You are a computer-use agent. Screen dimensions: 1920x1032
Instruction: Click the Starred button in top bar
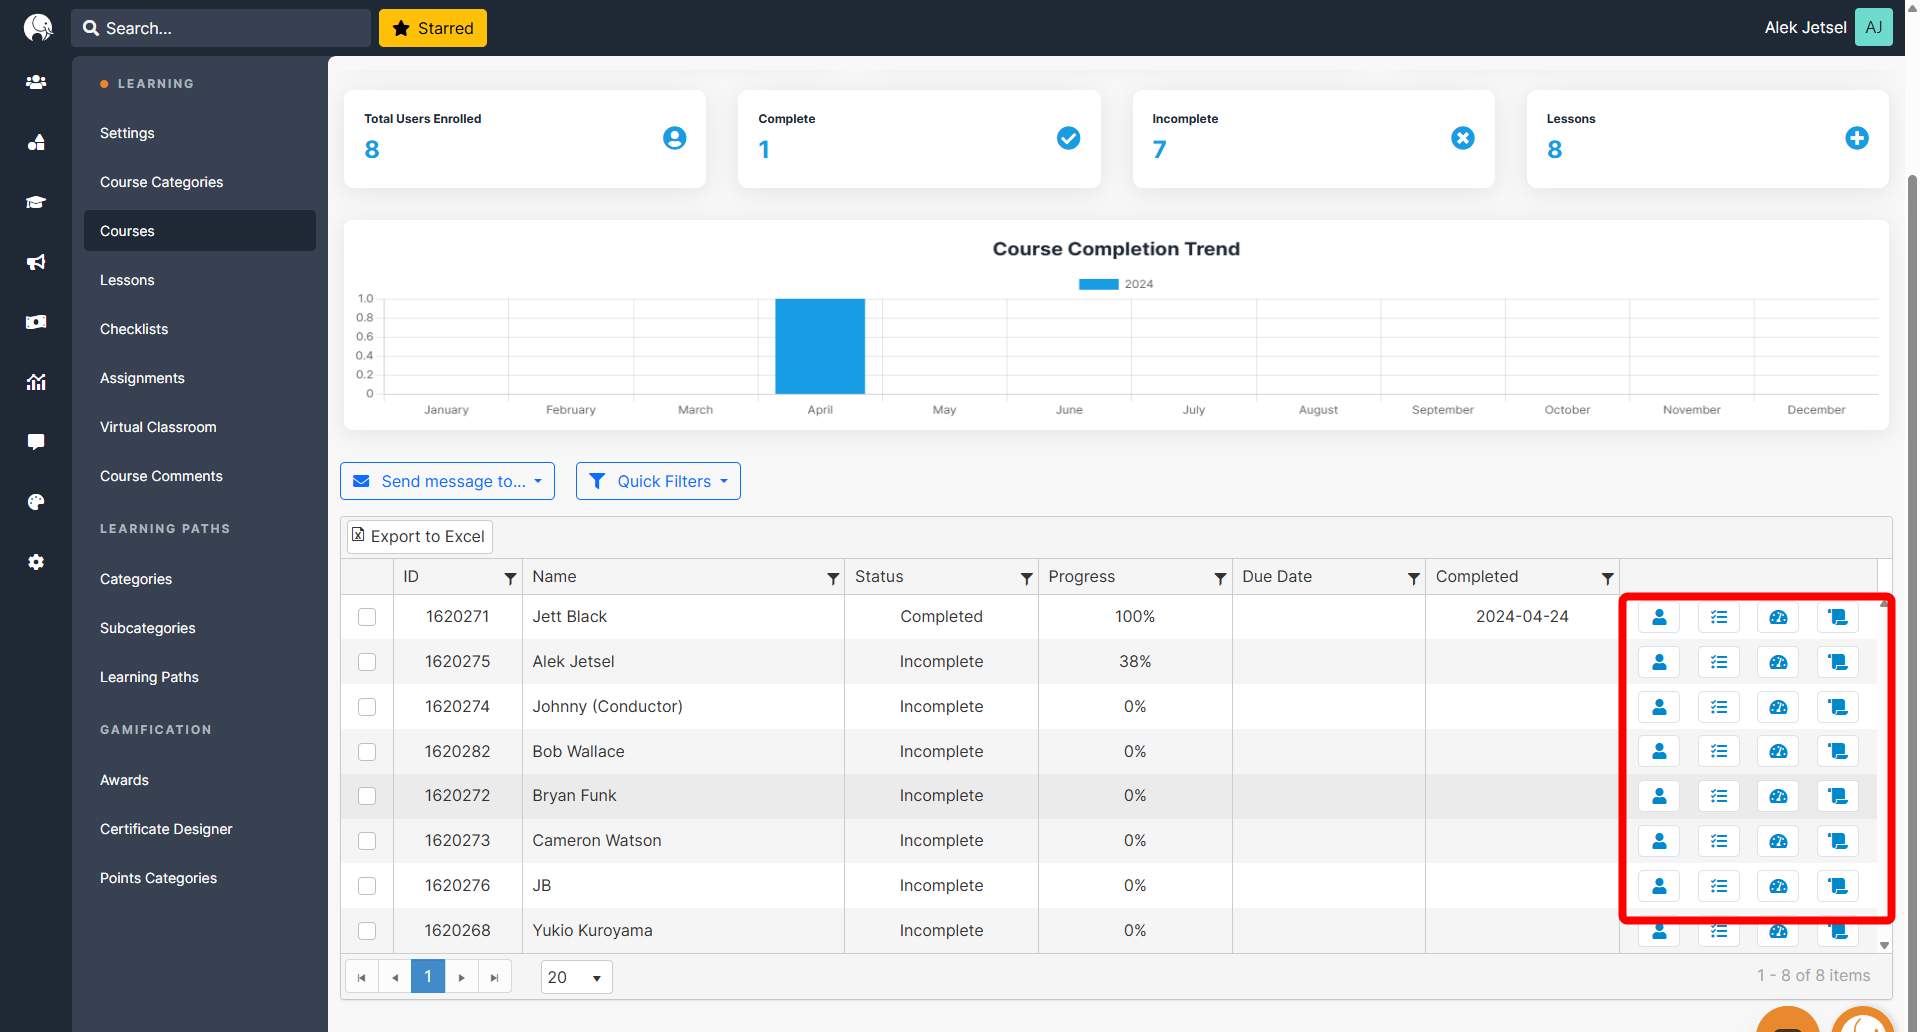point(433,28)
